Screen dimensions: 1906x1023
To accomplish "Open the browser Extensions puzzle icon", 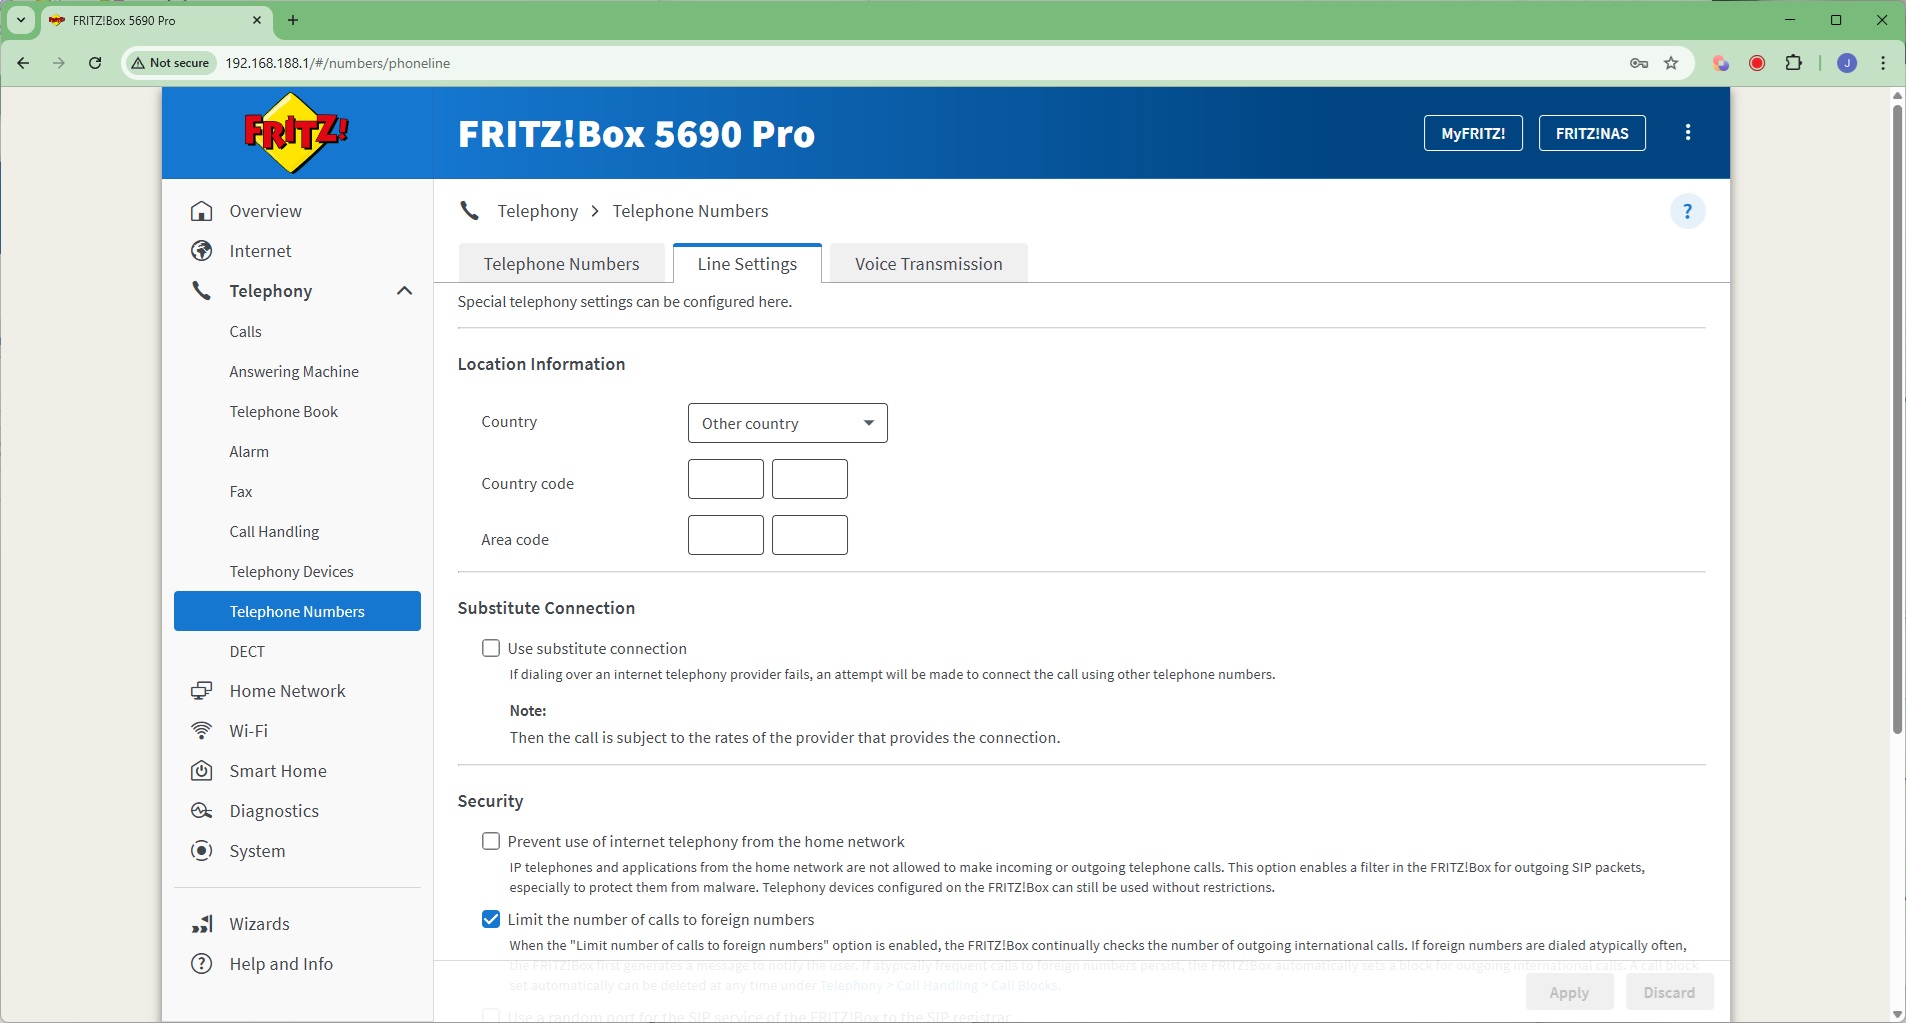I will pos(1794,63).
